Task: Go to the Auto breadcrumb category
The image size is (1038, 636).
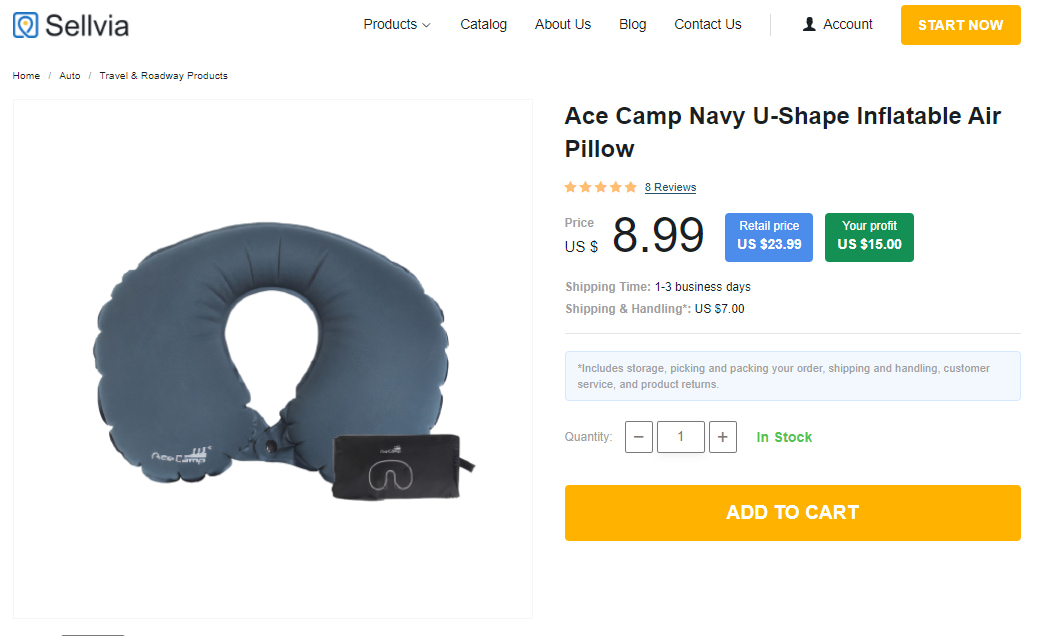Action: coord(70,76)
